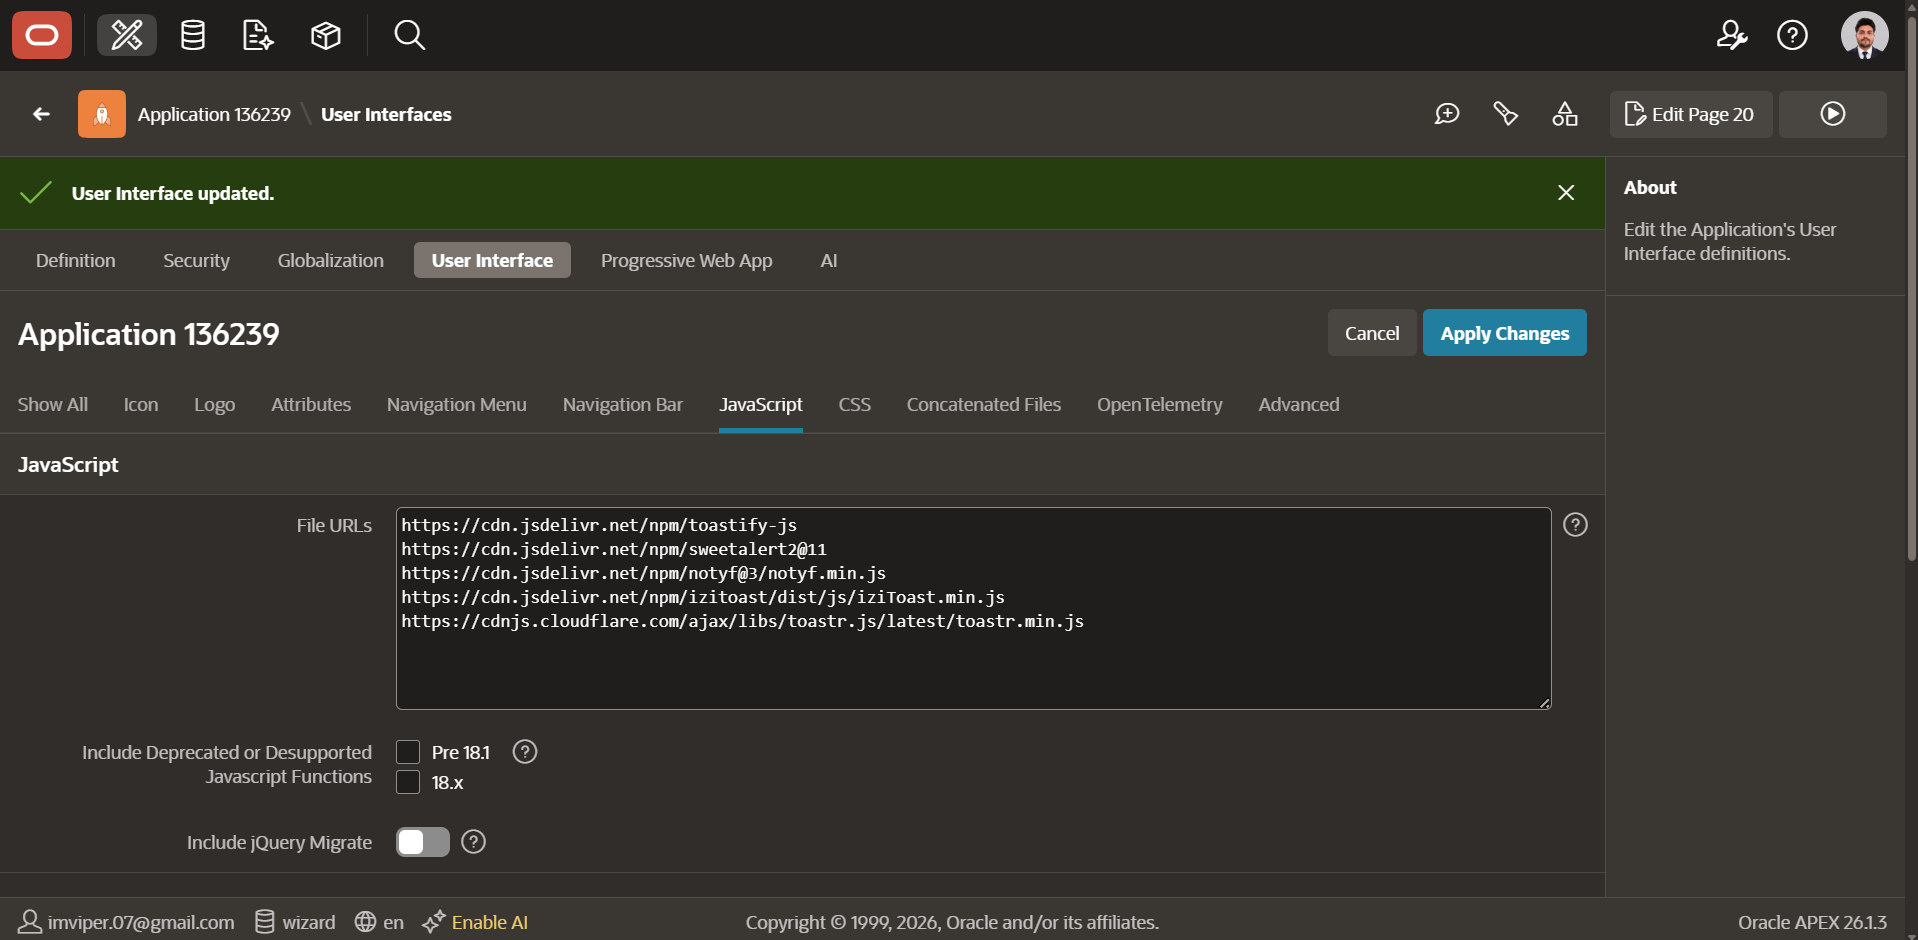Select the Logo sub-tab
The width and height of the screenshot is (1918, 940).
[x=215, y=404]
